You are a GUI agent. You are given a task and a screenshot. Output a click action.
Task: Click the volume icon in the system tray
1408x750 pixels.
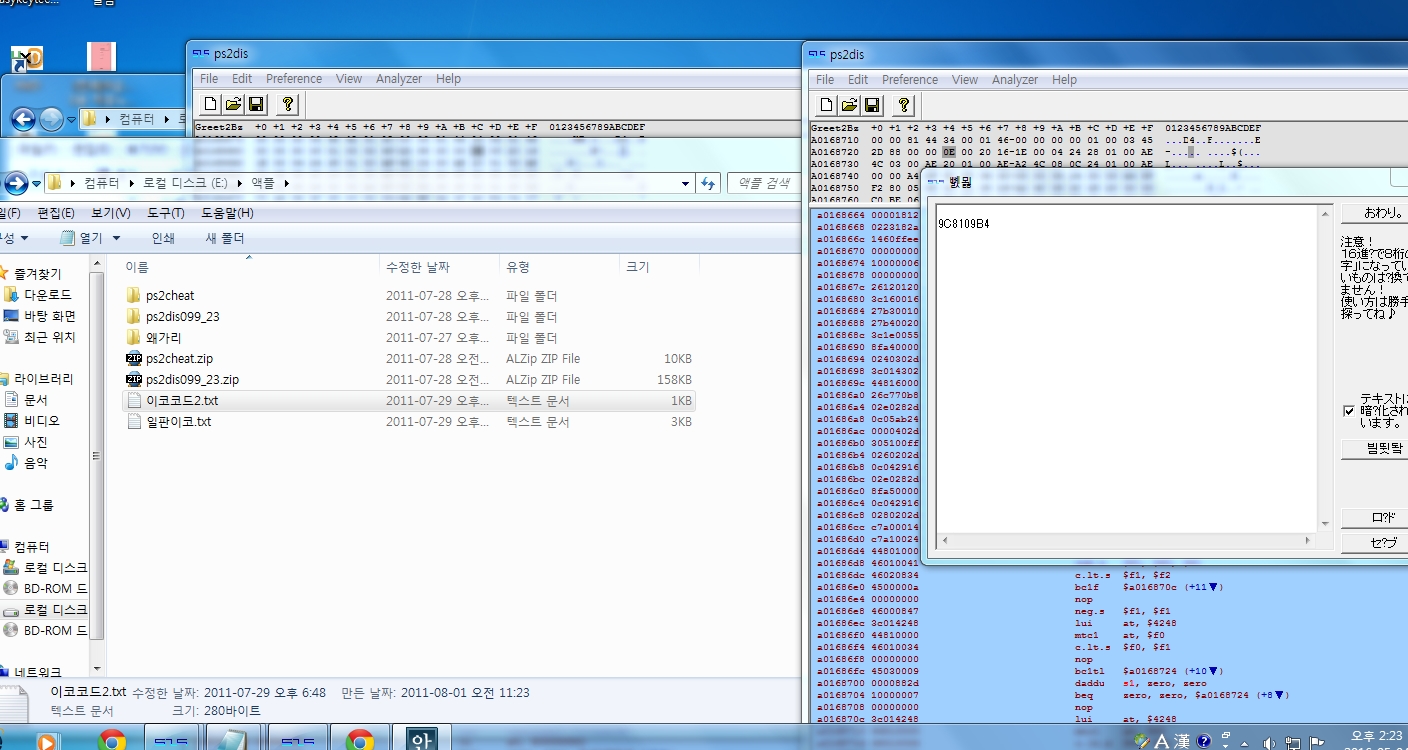tap(1269, 742)
